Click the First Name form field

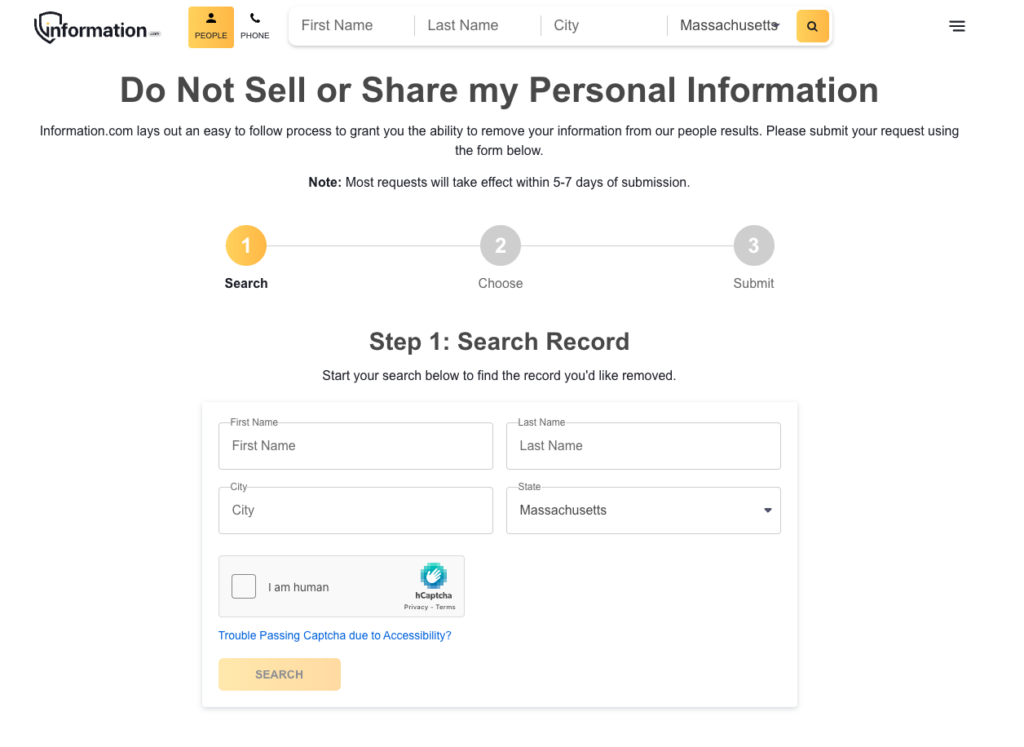click(355, 445)
